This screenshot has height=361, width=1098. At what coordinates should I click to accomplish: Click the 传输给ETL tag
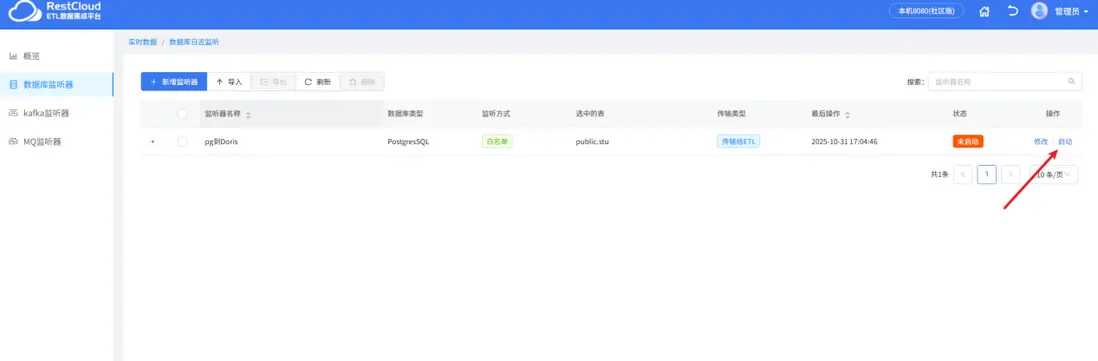[x=739, y=141]
